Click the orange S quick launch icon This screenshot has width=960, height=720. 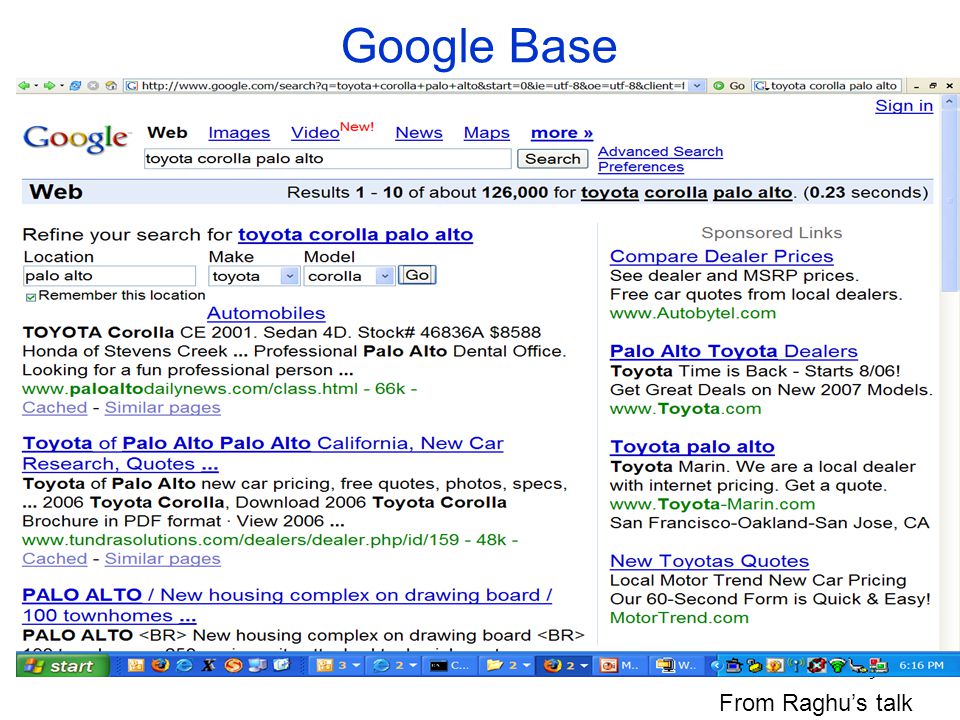pos(233,665)
